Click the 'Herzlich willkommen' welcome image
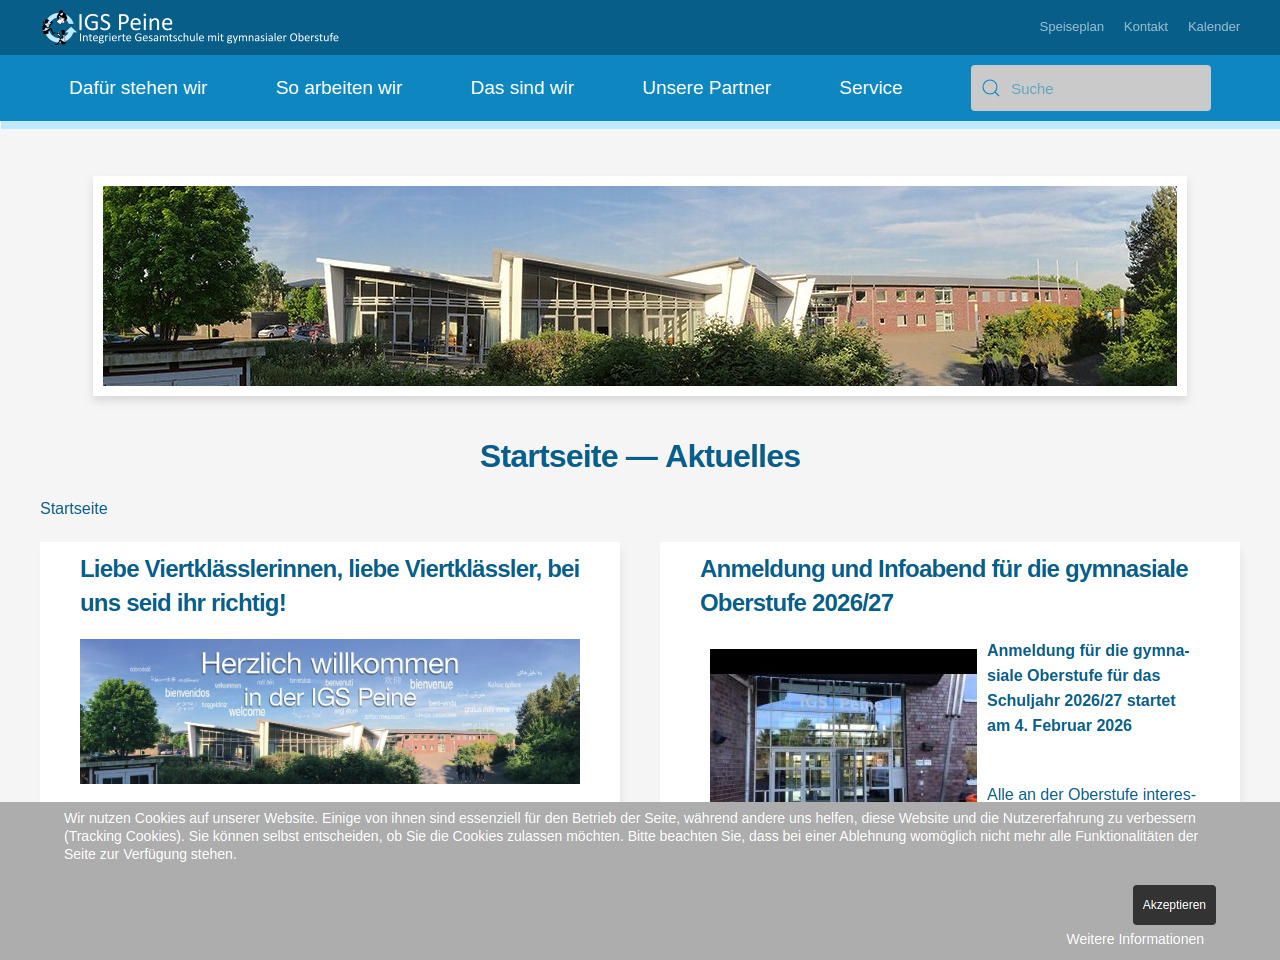The height and width of the screenshot is (960, 1280). coord(330,711)
